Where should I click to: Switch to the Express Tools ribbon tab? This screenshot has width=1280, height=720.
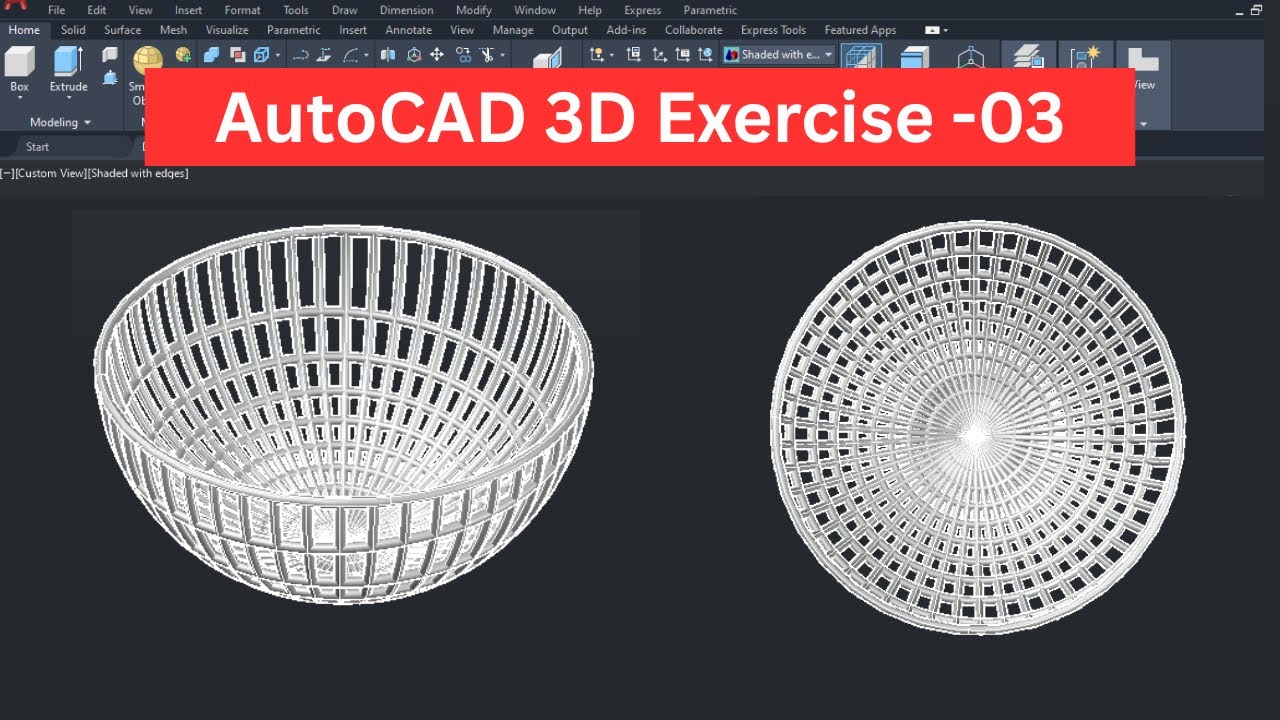(x=773, y=30)
